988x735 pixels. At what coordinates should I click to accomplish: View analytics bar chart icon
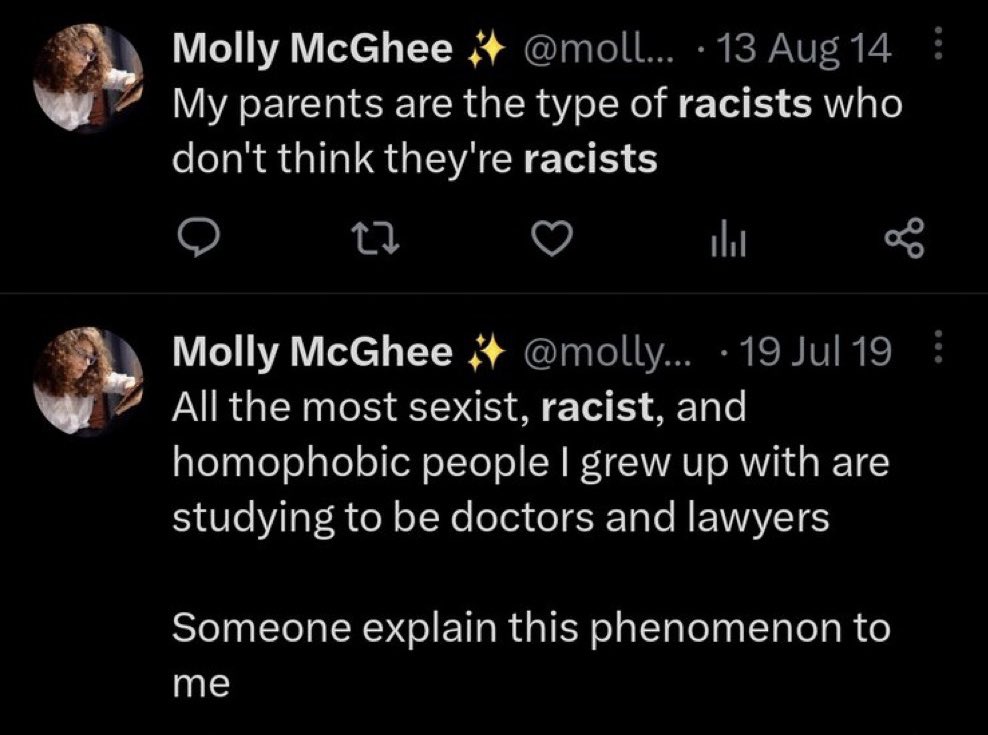tap(729, 239)
